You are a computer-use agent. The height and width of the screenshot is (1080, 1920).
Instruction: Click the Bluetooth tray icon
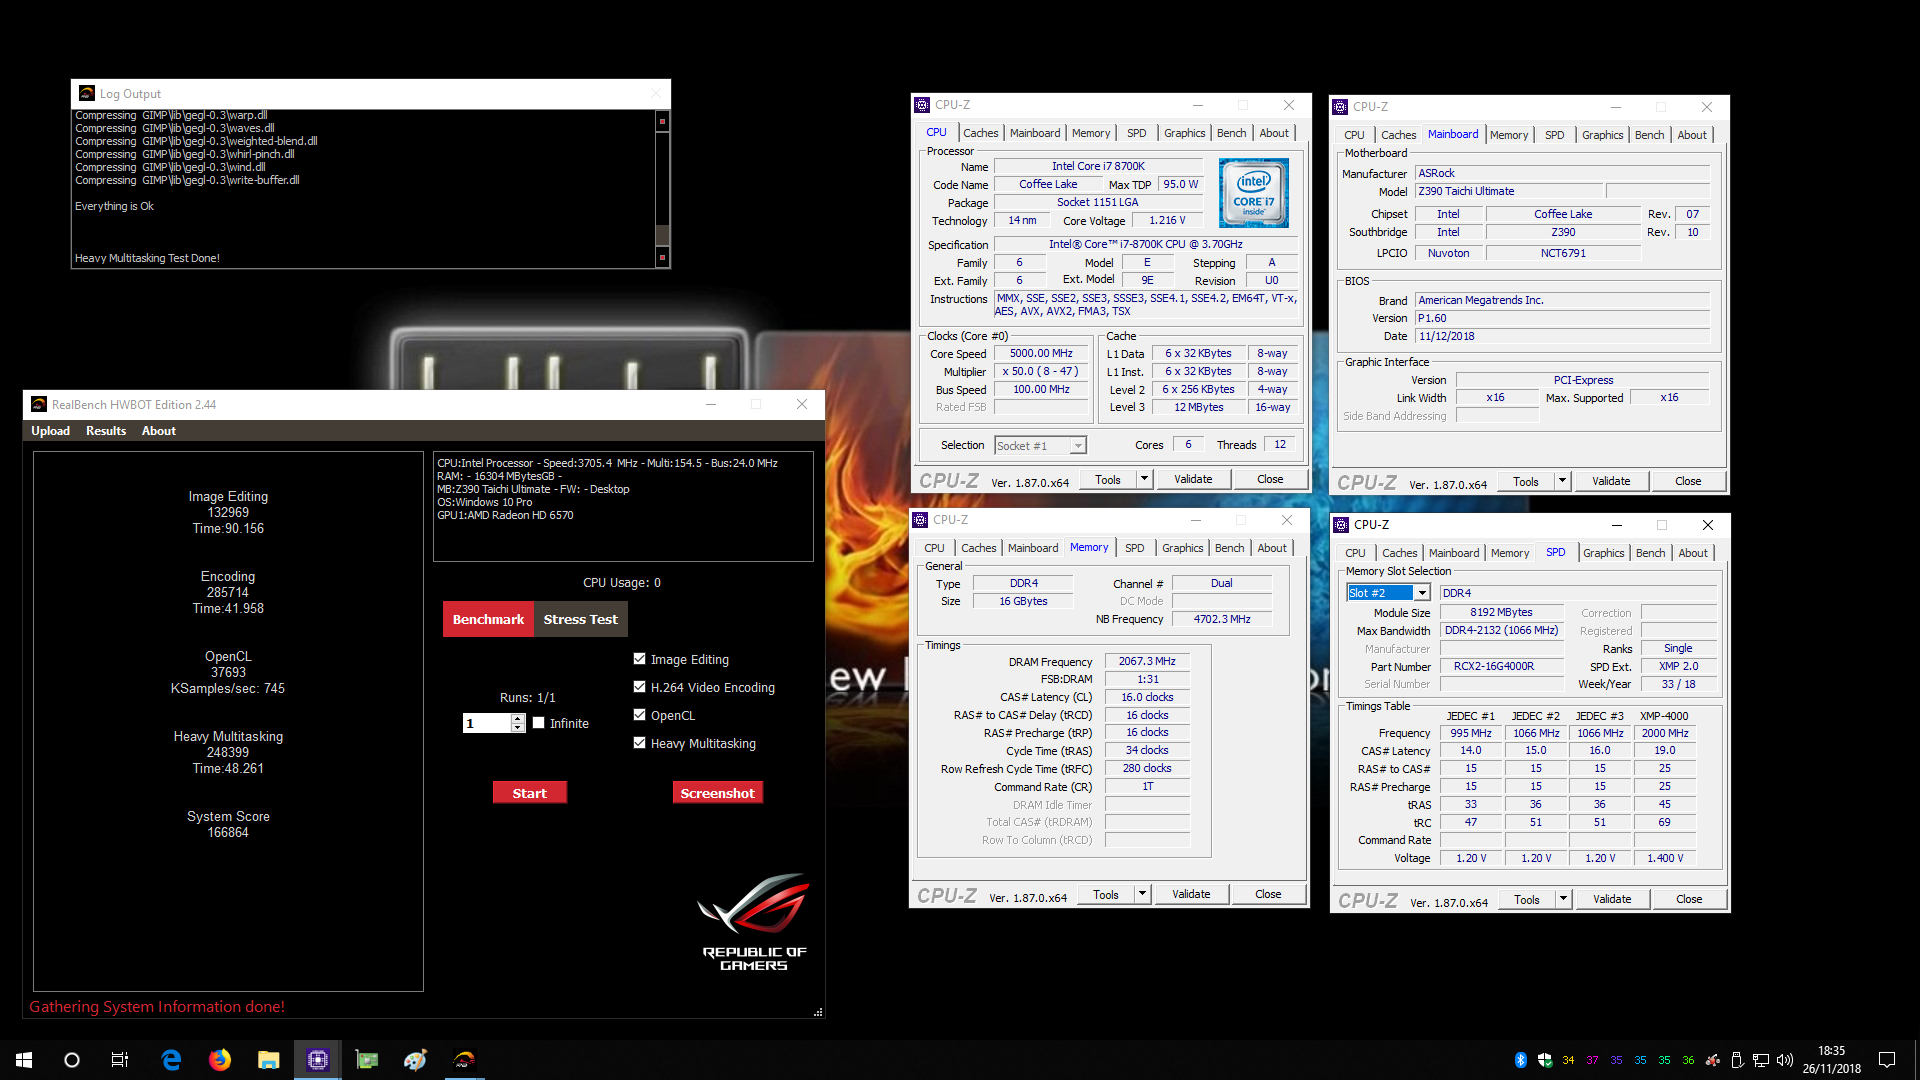coord(1521,1060)
